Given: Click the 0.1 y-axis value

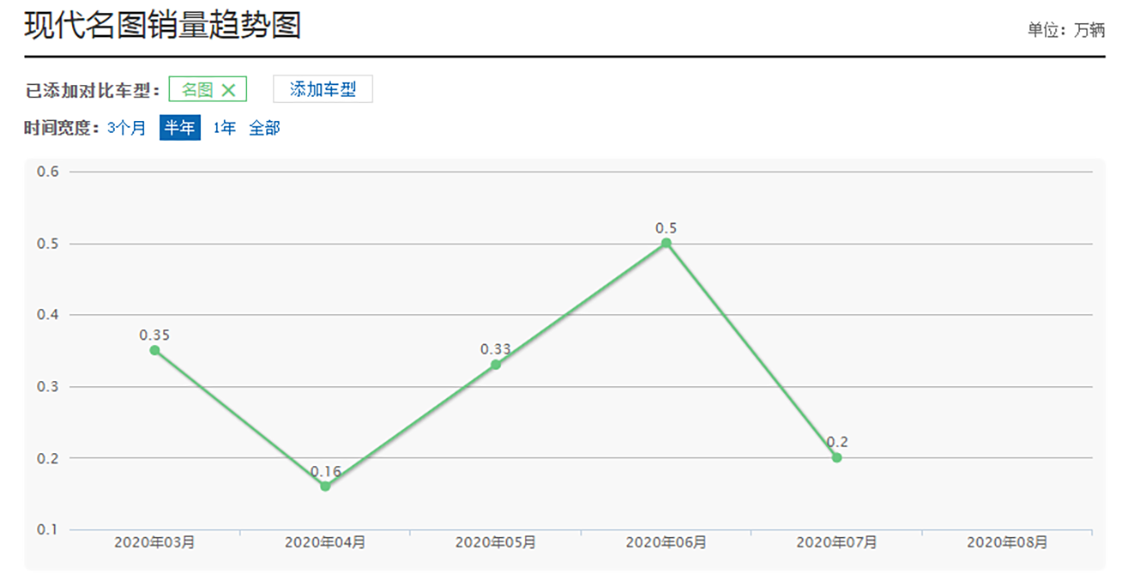Looking at the screenshot, I should click(x=48, y=530).
